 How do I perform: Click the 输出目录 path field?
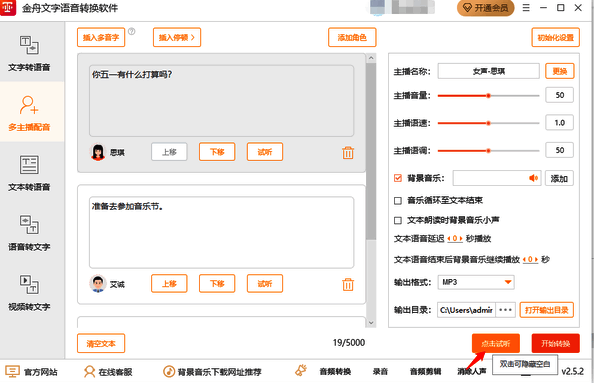tap(467, 310)
